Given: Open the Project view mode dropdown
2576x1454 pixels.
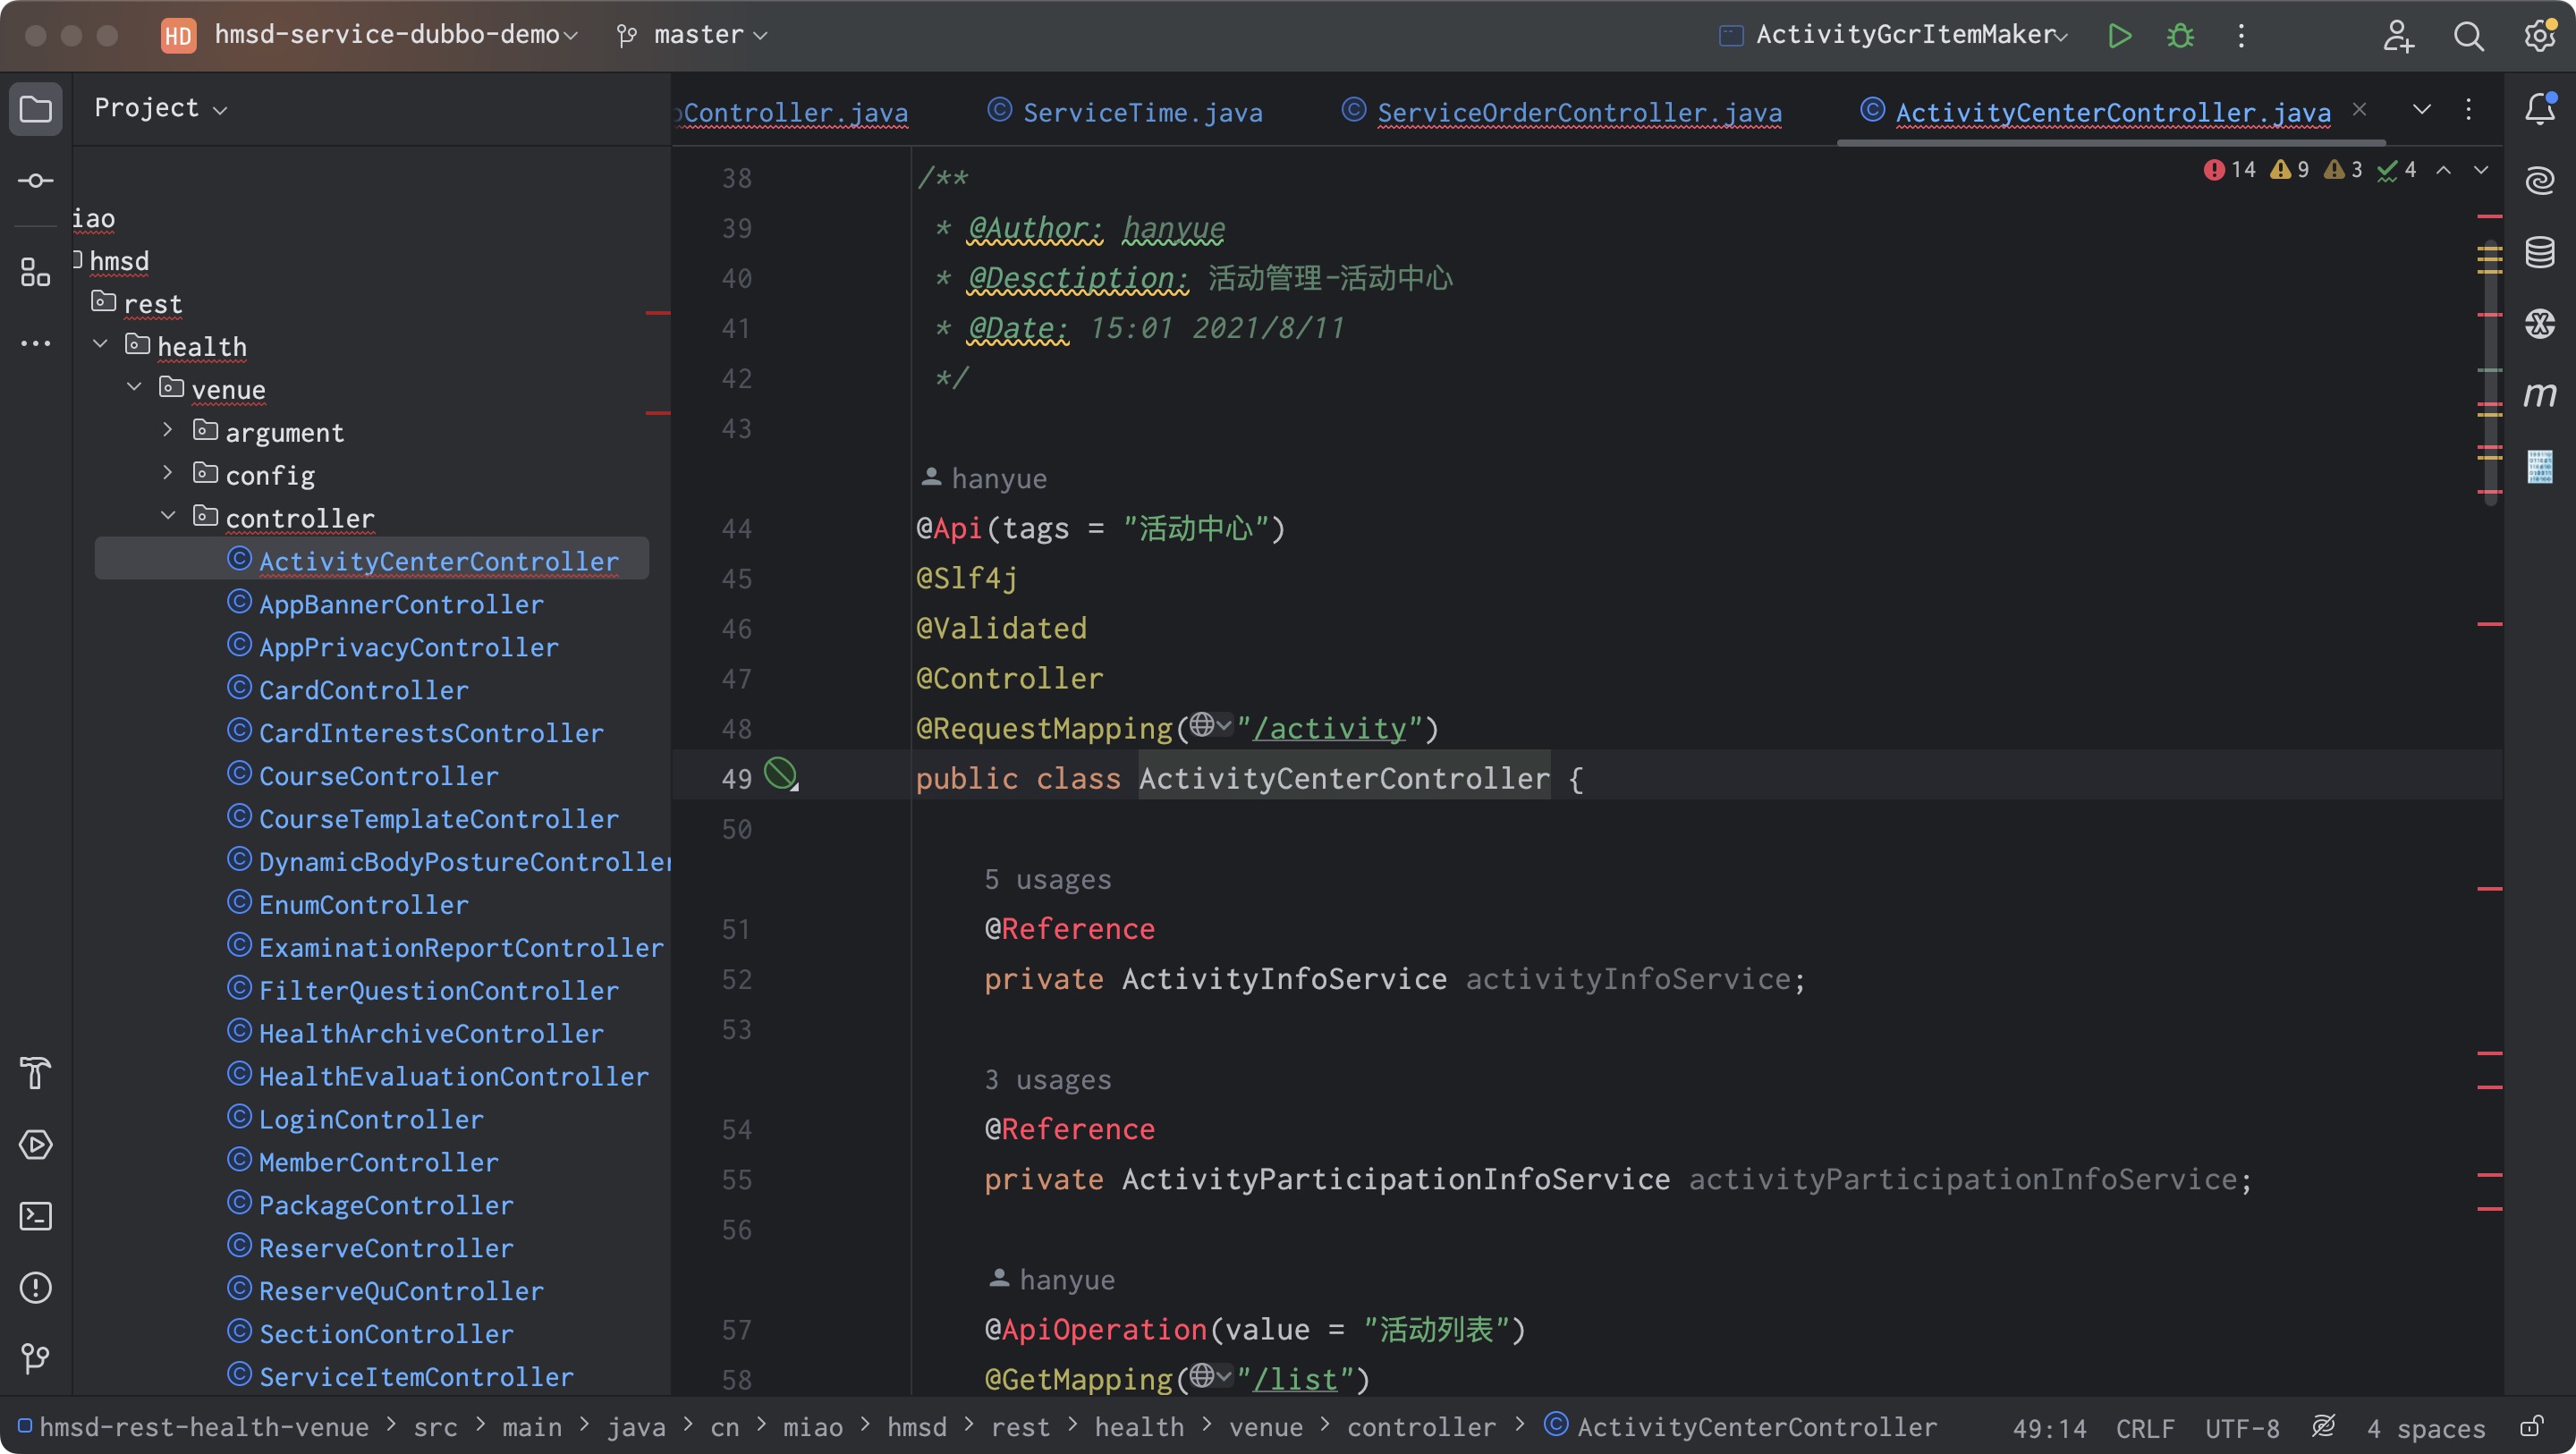Looking at the screenshot, I should tap(160, 108).
